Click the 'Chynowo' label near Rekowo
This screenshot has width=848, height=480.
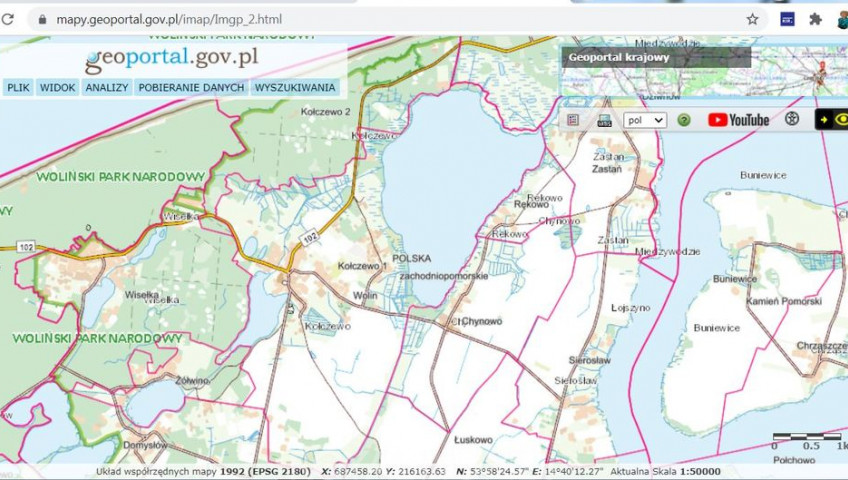(559, 221)
